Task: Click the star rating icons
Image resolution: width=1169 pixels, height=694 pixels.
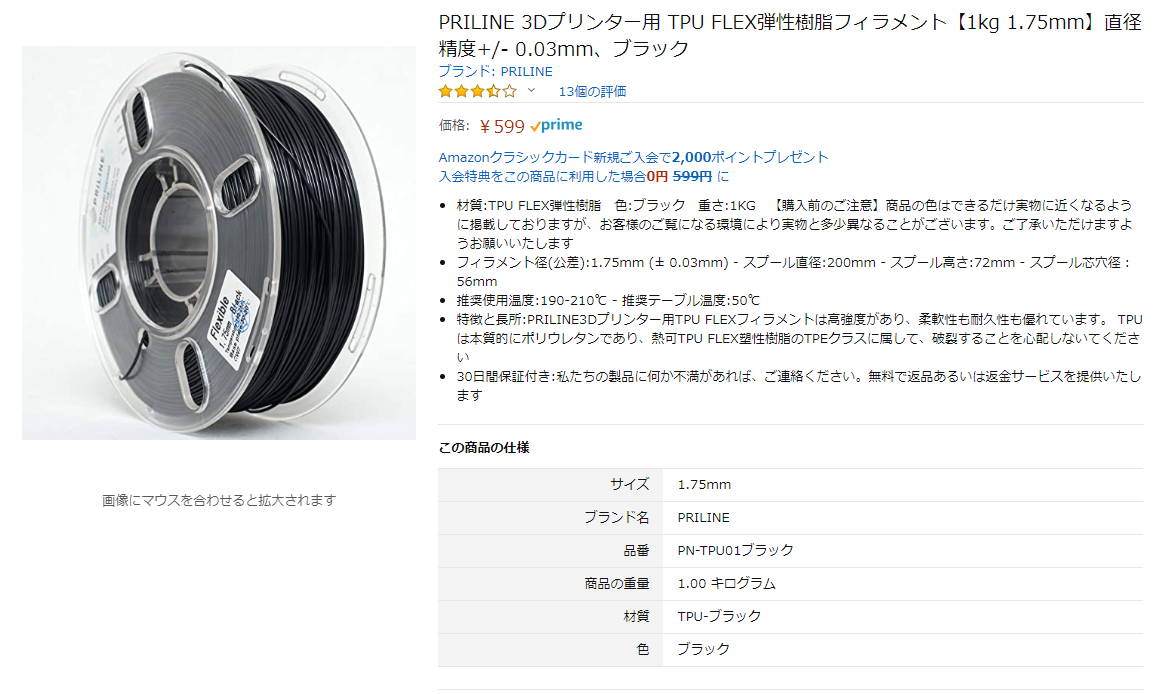Action: 477,92
